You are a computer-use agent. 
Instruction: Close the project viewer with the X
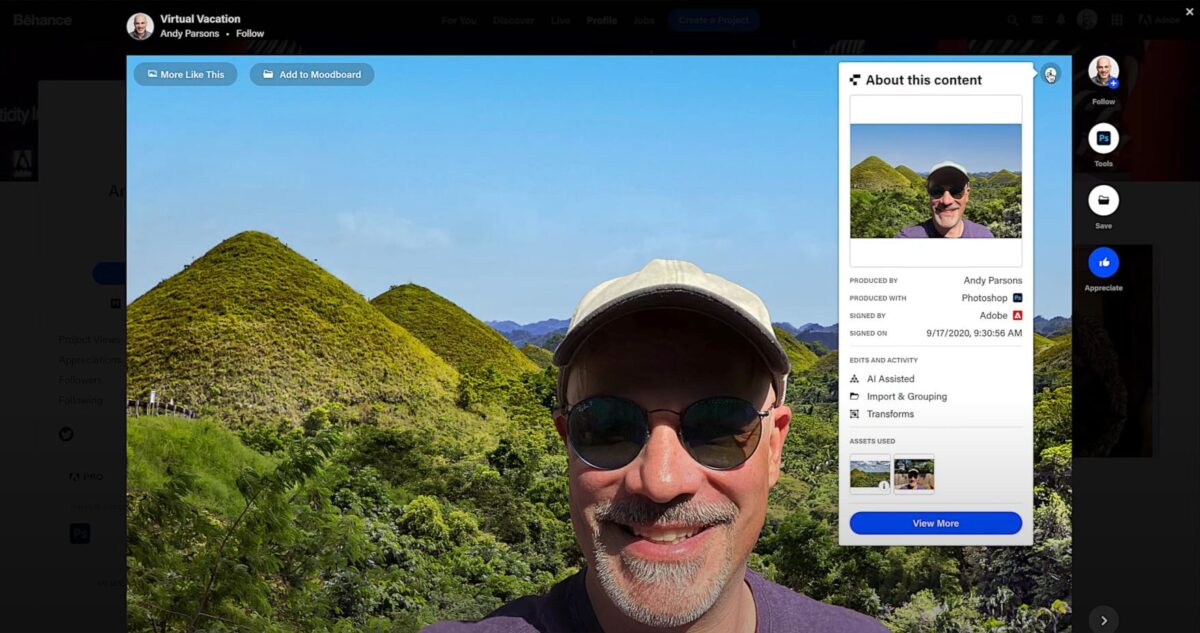click(x=1189, y=11)
